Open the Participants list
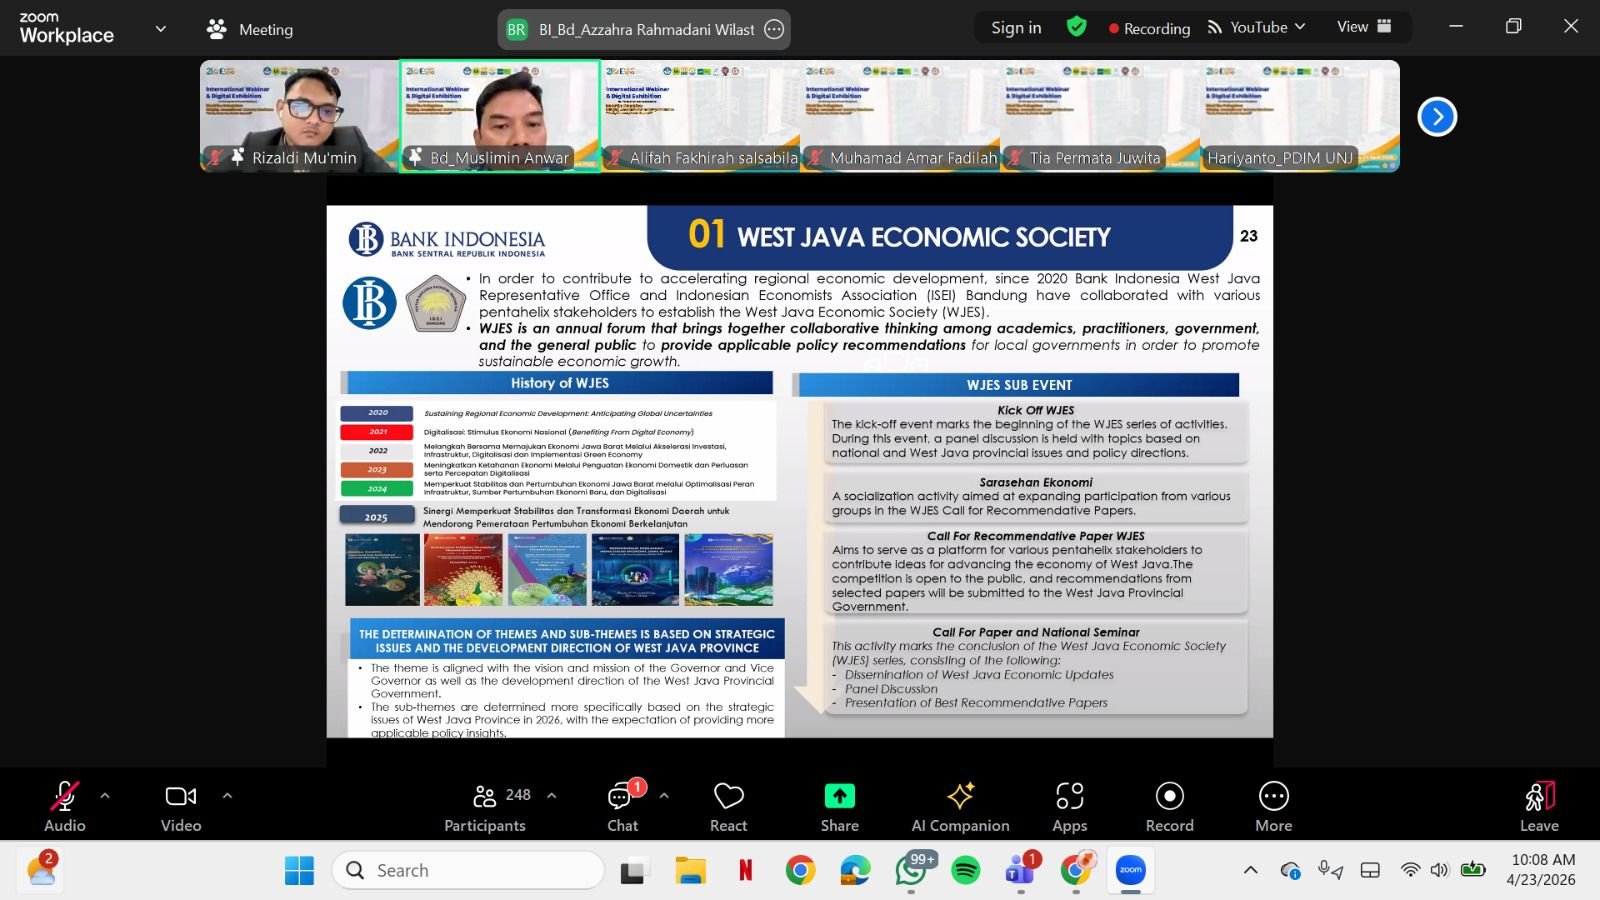 tap(486, 806)
